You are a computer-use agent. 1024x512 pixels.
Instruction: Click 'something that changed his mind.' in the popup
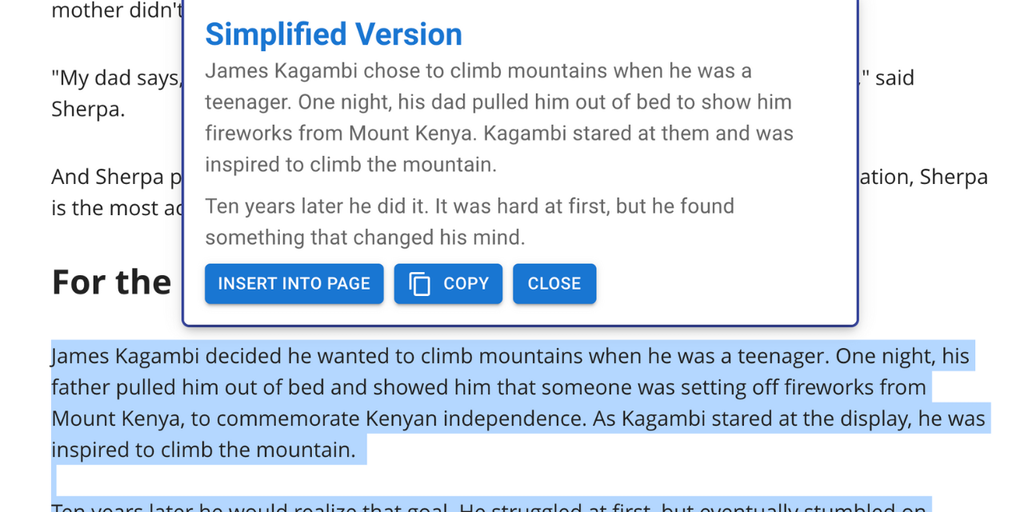[x=365, y=238]
